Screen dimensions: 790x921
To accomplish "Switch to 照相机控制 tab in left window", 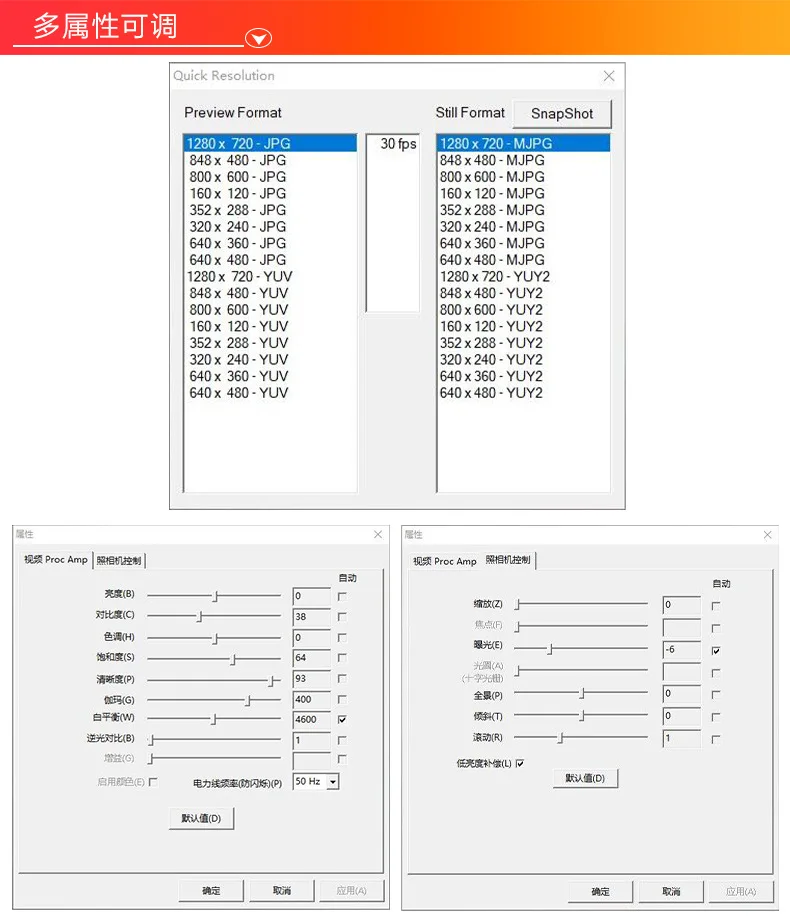I will pyautogui.click(x=119, y=560).
